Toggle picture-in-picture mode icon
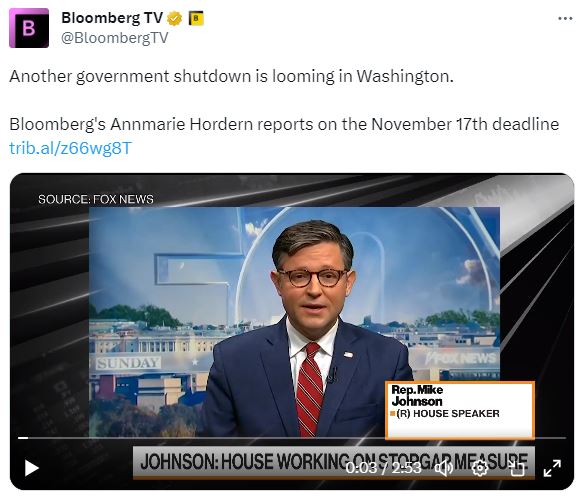582x499 pixels. point(517,469)
